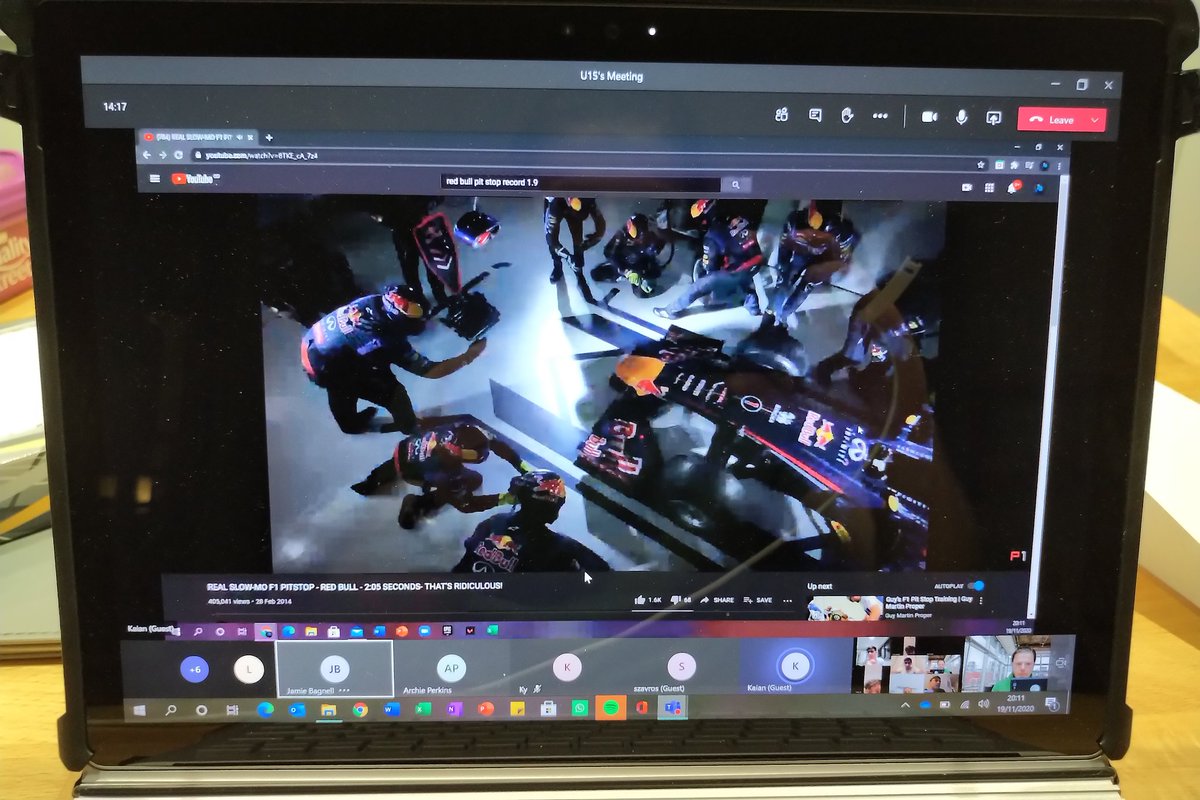The height and width of the screenshot is (800, 1200).
Task: Select the szavros (Guest) tile
Action: [x=682, y=668]
